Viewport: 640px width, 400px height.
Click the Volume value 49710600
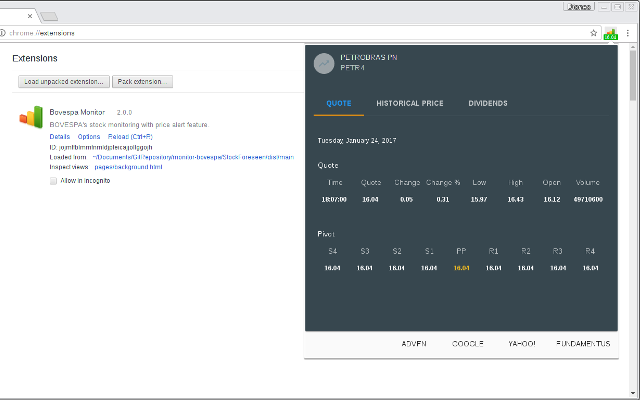[588, 200]
